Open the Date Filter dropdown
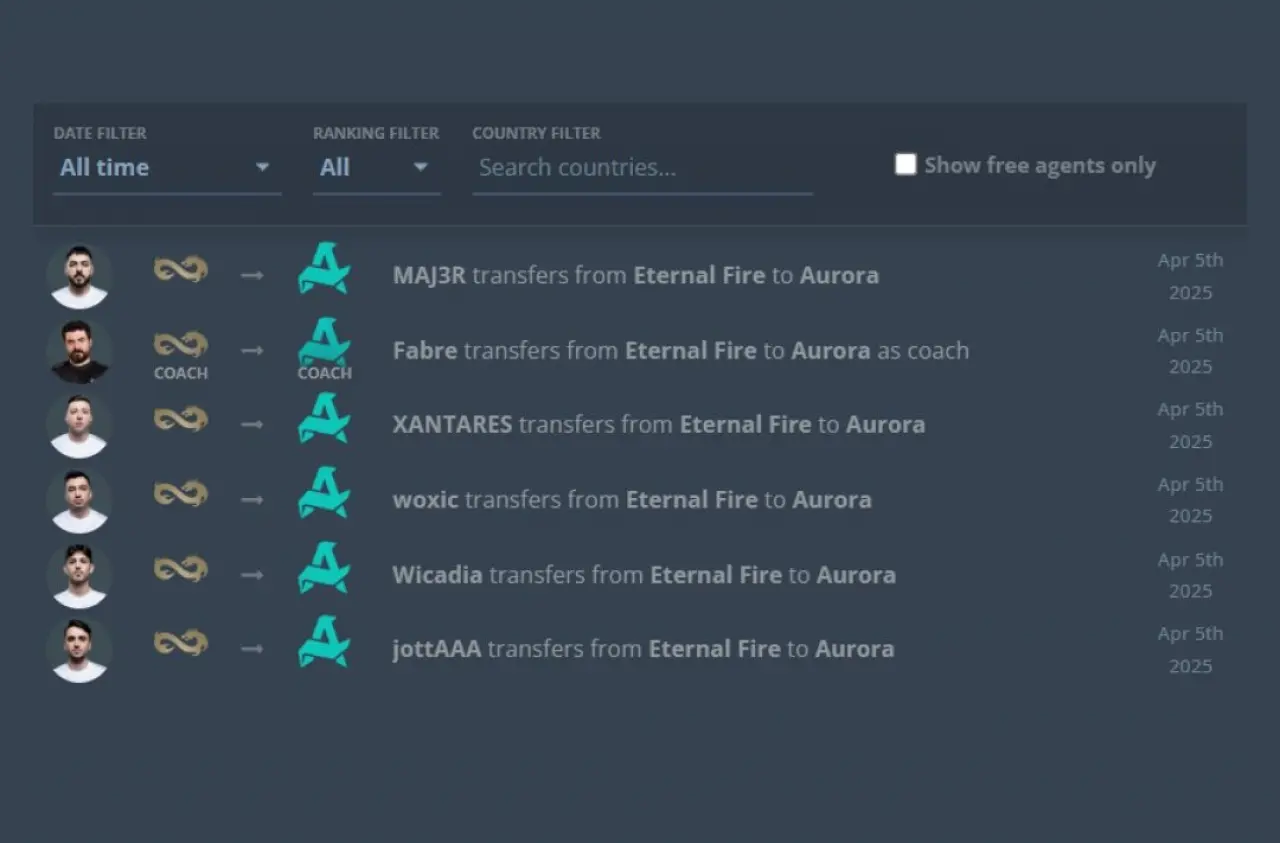The height and width of the screenshot is (843, 1280). coord(166,168)
